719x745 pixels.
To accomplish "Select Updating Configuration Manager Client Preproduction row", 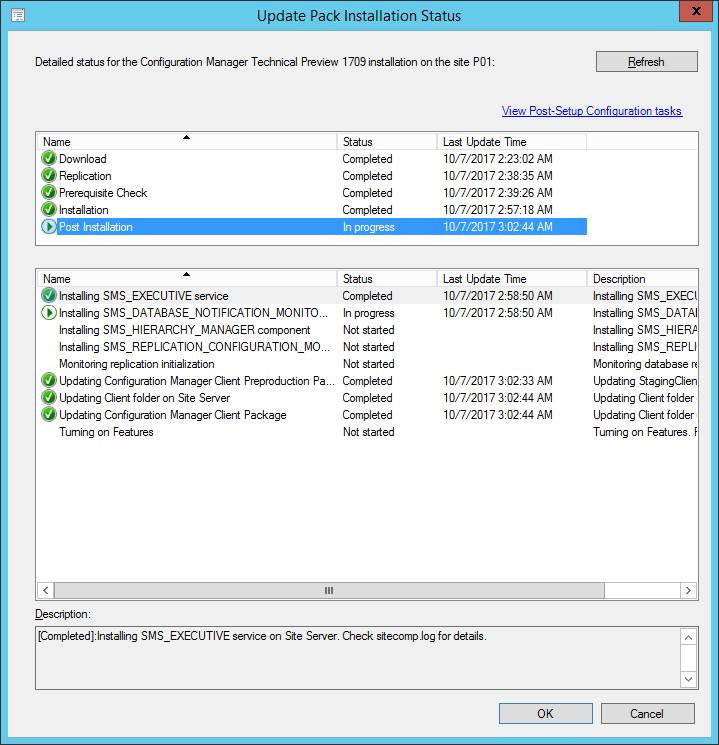I will tap(368, 381).
